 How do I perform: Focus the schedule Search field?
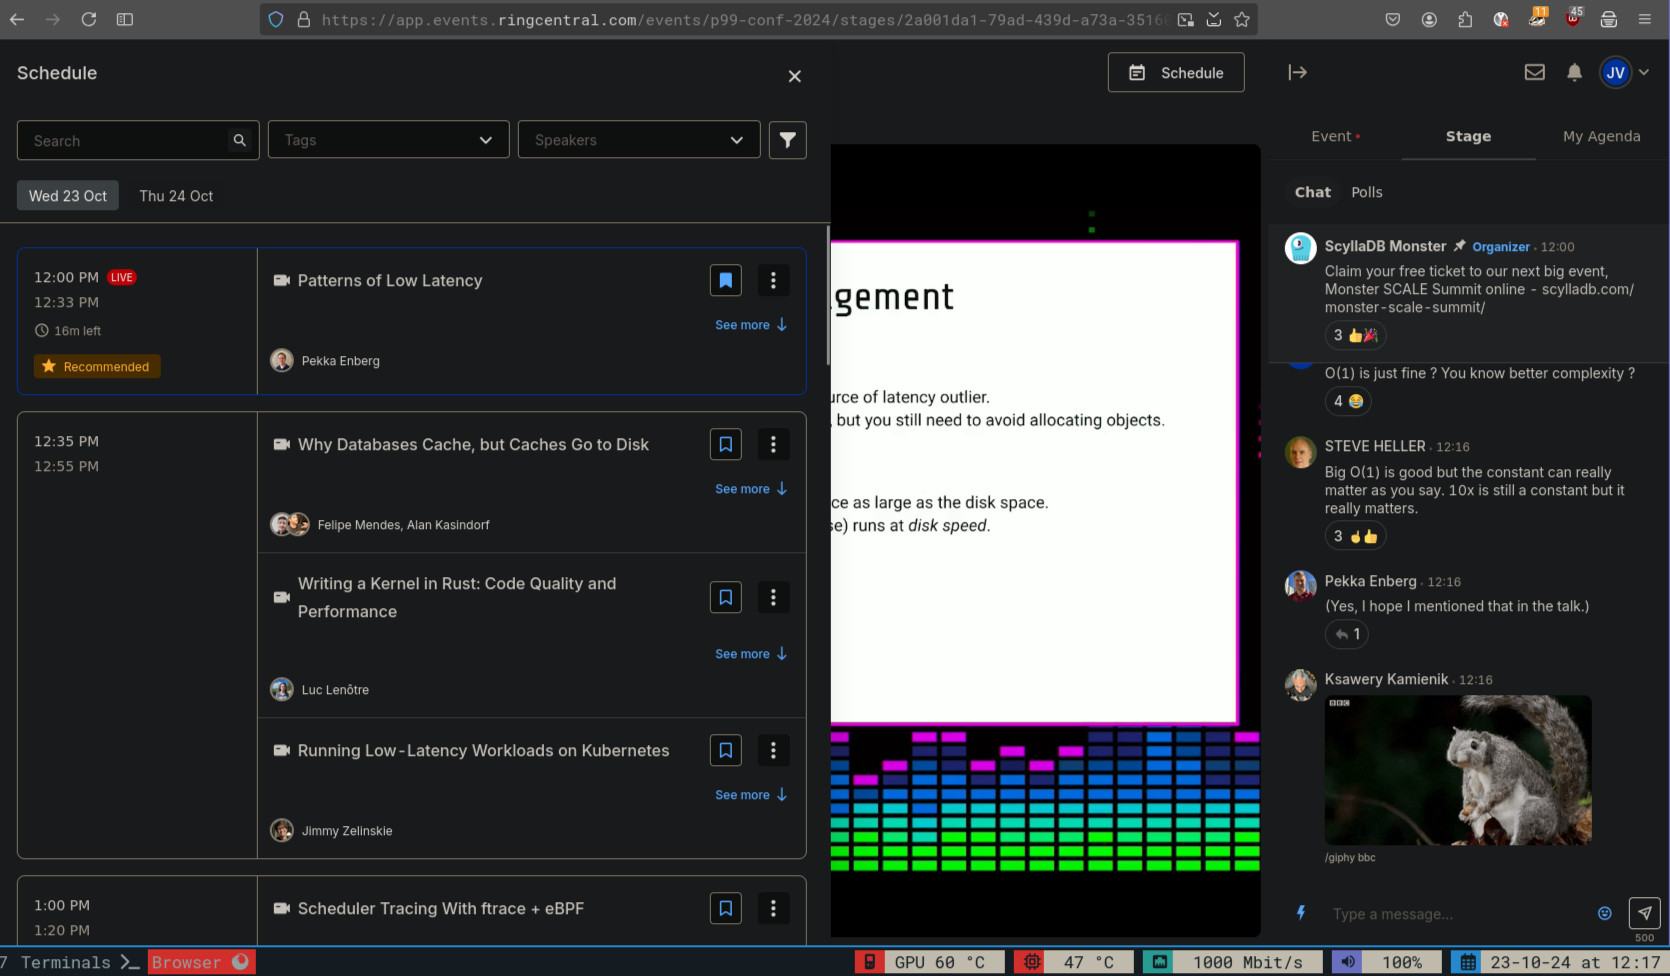[138, 141]
